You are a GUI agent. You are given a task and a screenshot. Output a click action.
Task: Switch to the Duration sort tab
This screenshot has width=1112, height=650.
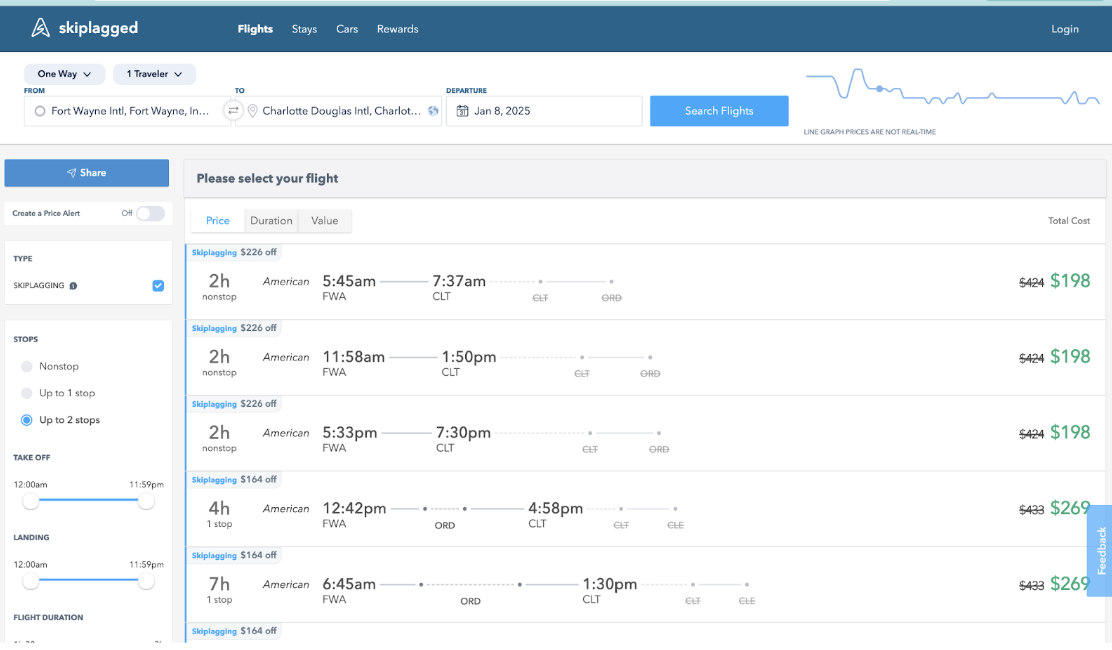[x=271, y=221]
